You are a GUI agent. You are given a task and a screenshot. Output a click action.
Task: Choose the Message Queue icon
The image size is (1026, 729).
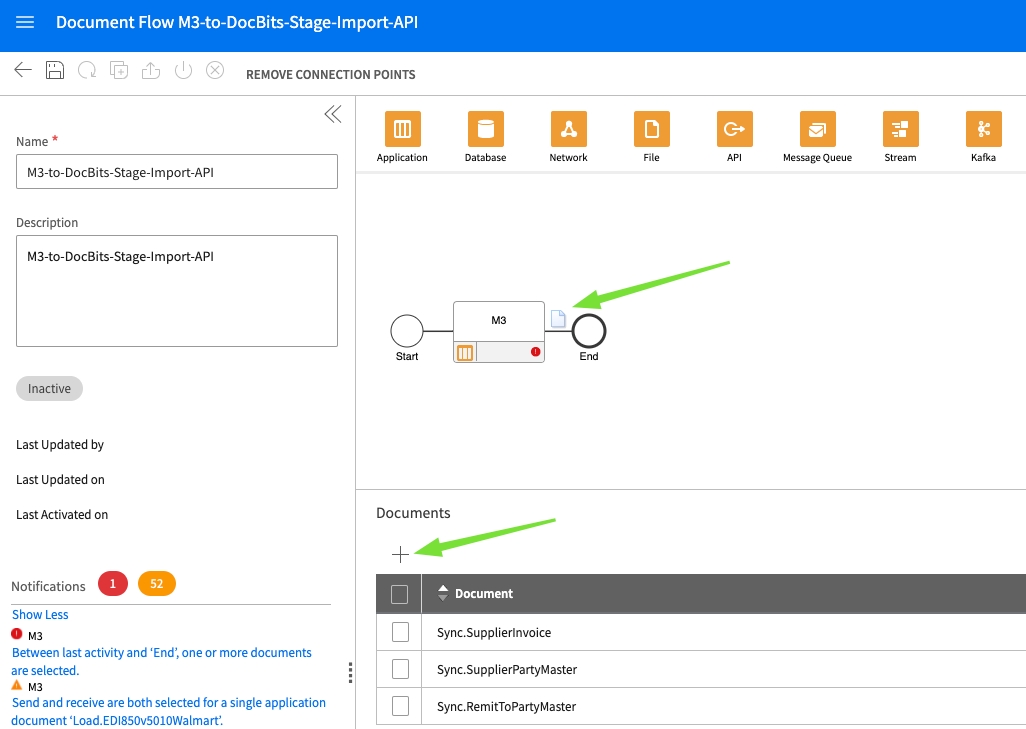(x=817, y=129)
